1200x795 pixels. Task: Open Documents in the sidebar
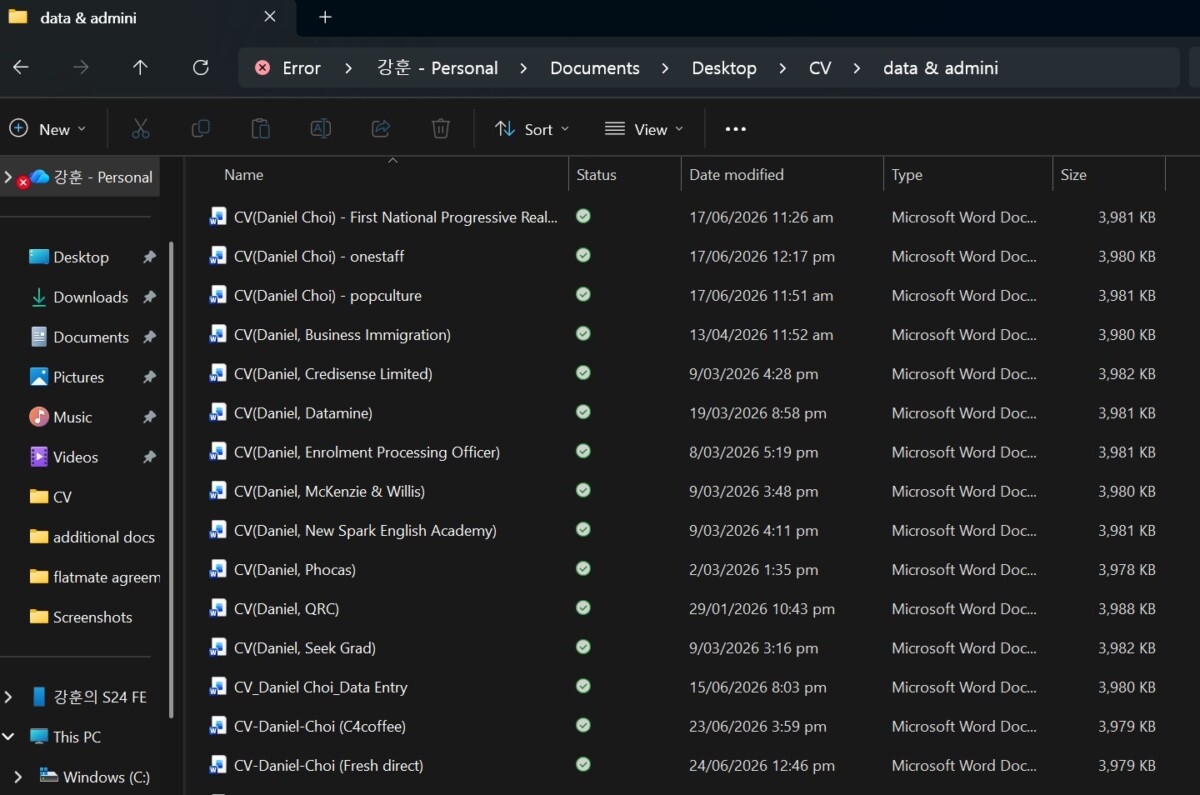[91, 337]
